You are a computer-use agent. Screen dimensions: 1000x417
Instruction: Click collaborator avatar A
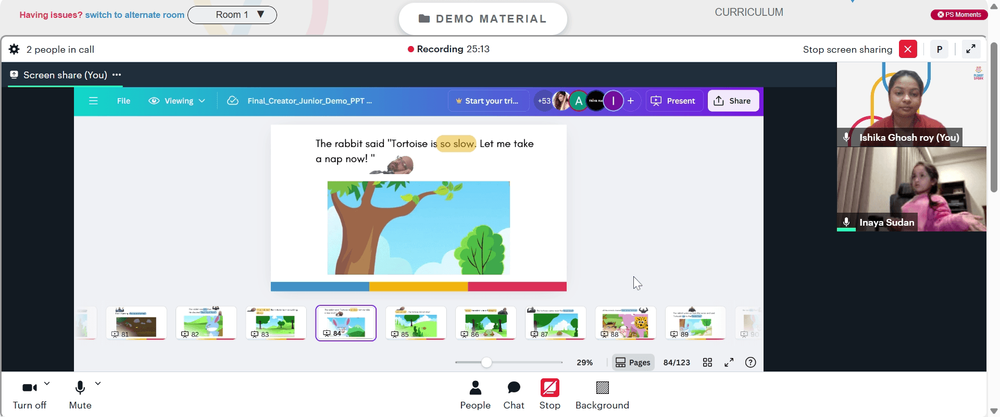(578, 101)
